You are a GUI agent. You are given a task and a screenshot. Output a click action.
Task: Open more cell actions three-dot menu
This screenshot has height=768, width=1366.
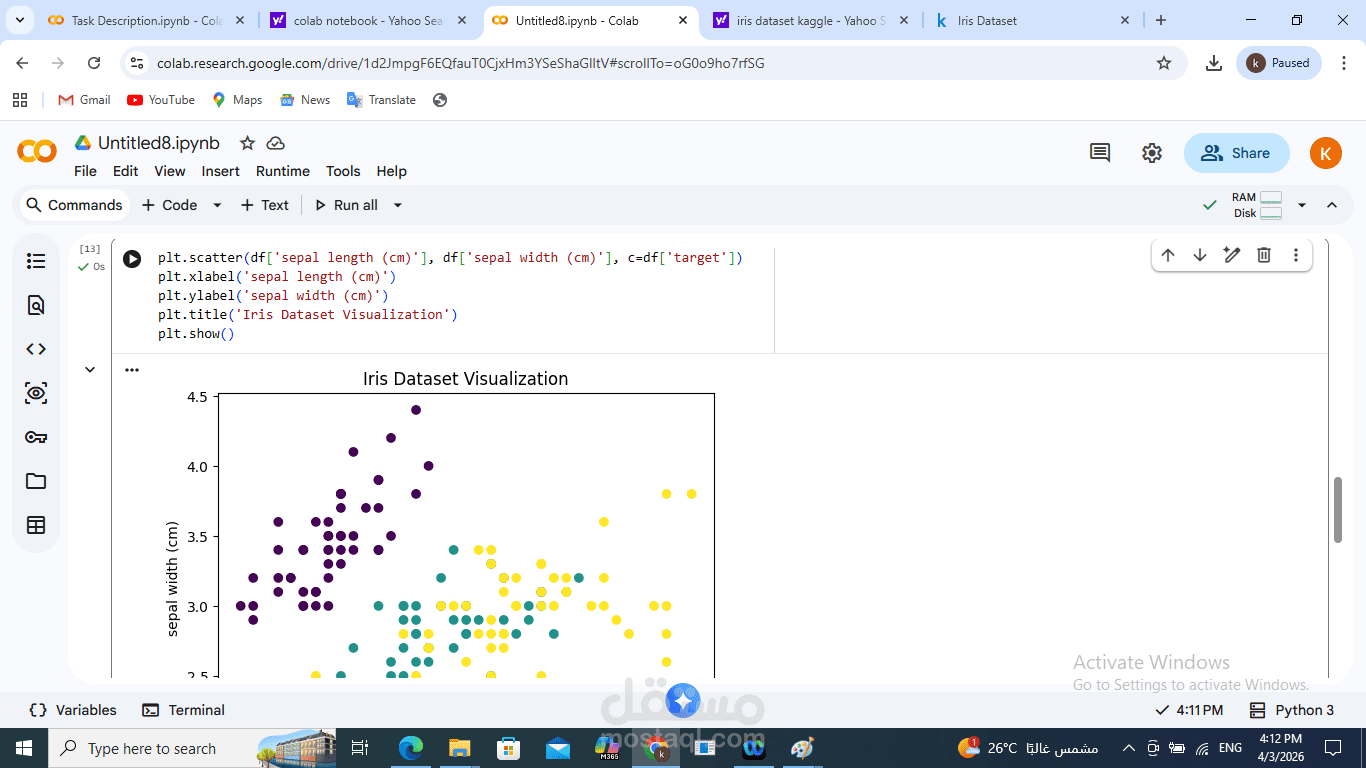coord(1296,255)
